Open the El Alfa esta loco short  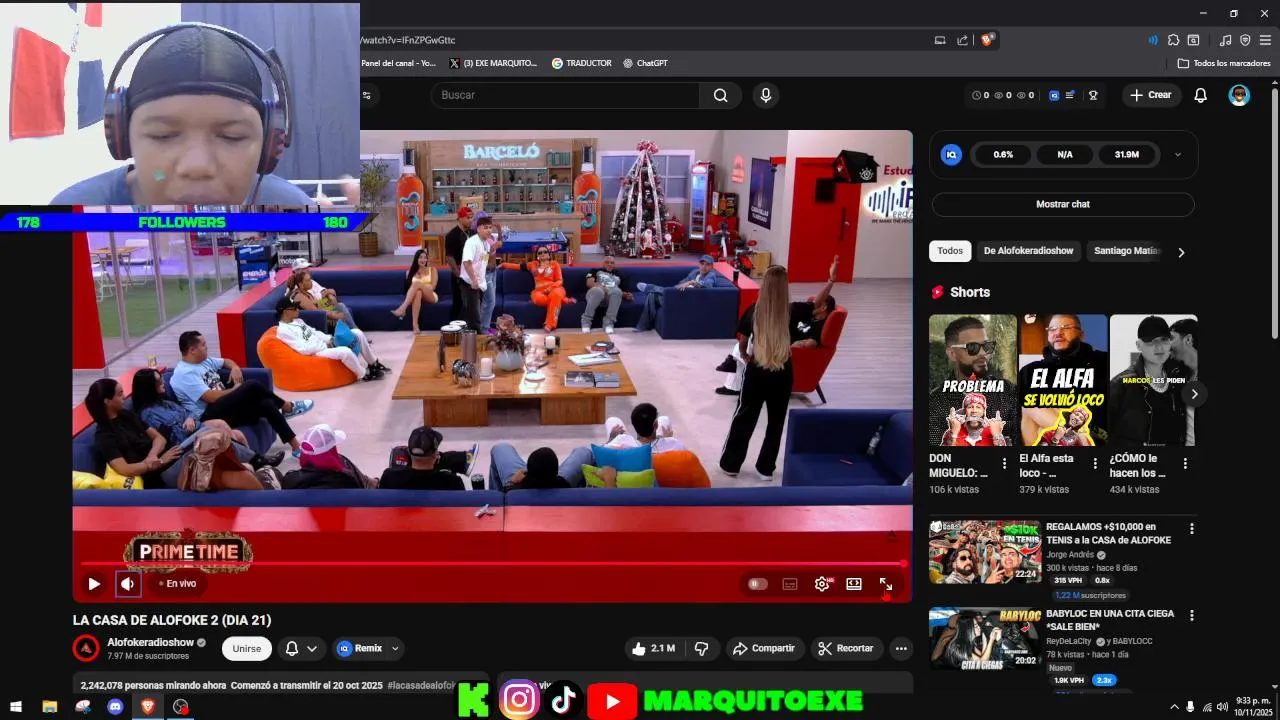1063,380
